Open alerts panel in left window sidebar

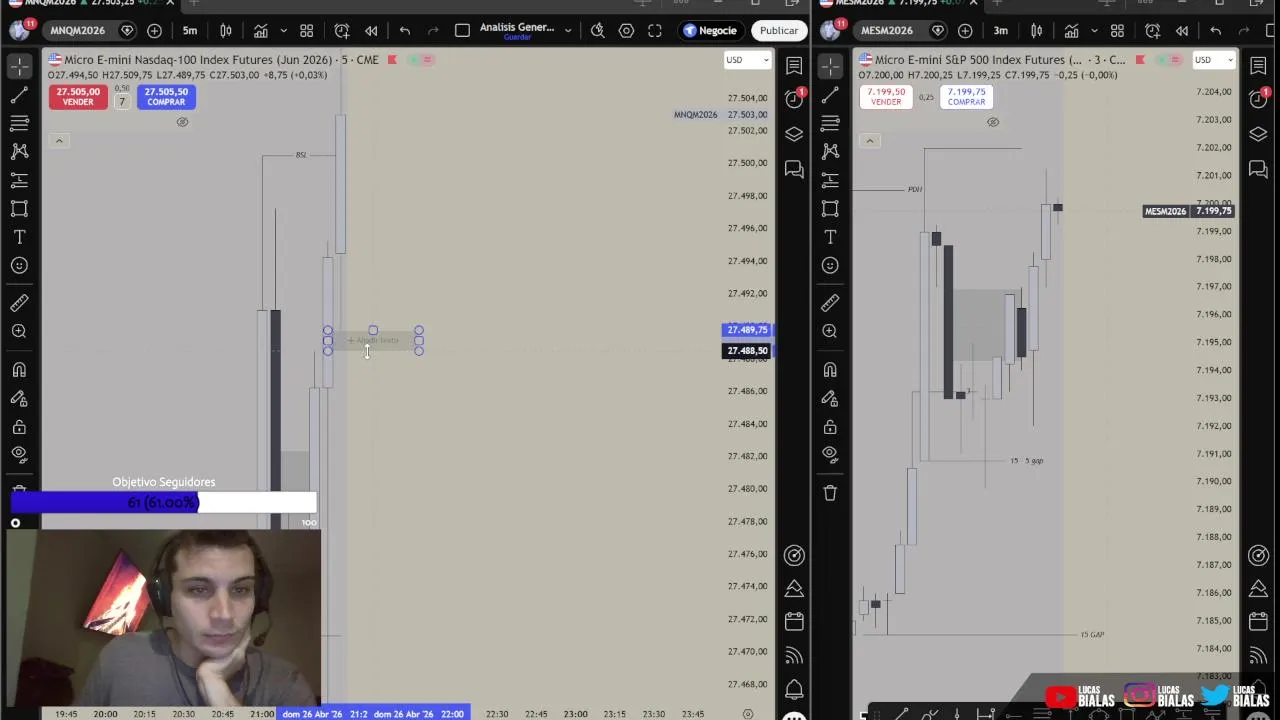[794, 98]
